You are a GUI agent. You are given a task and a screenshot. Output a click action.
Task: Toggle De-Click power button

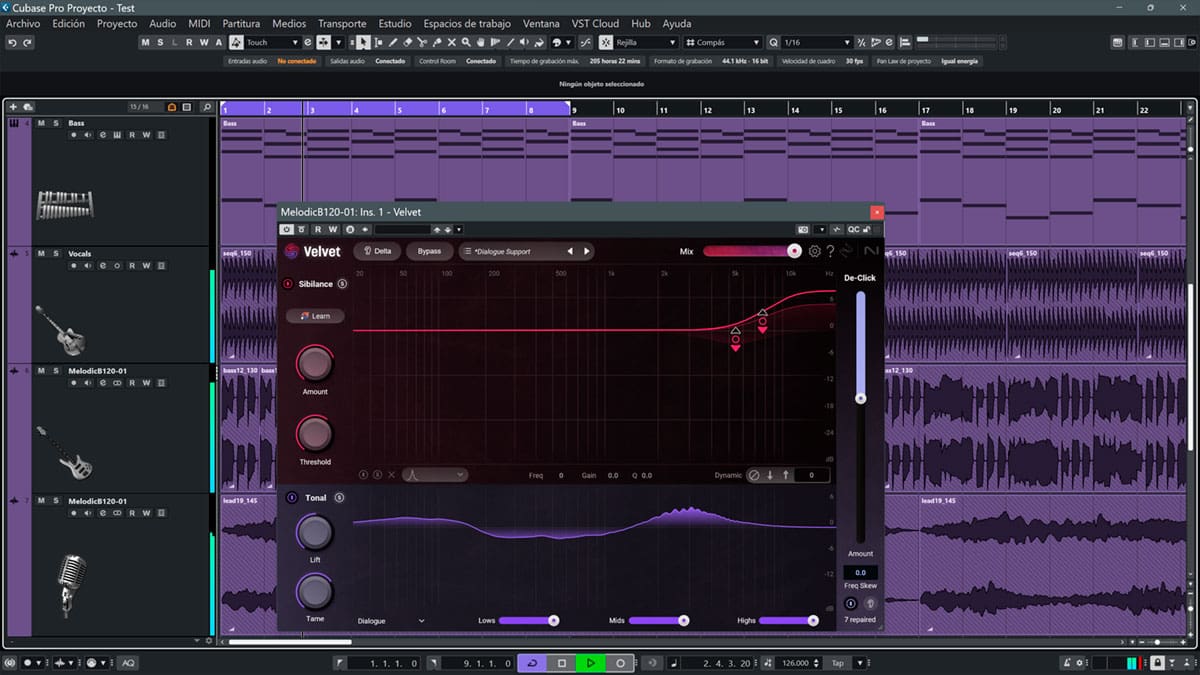pos(850,603)
